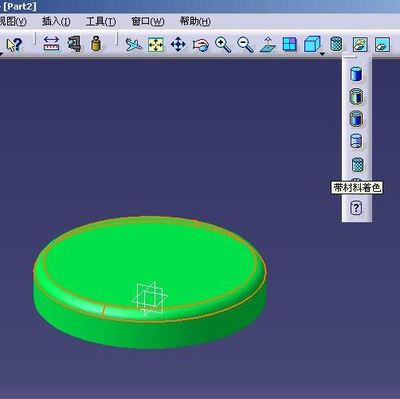Open the Measure Between tool

point(51,44)
